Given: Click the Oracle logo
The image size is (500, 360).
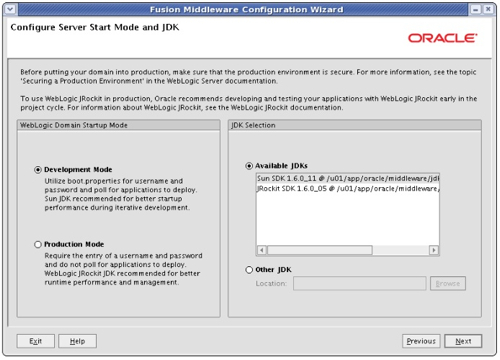Looking at the screenshot, I should click(443, 38).
